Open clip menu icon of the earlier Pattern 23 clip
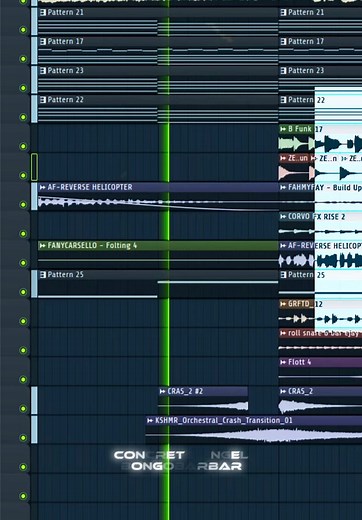 [x=43, y=70]
